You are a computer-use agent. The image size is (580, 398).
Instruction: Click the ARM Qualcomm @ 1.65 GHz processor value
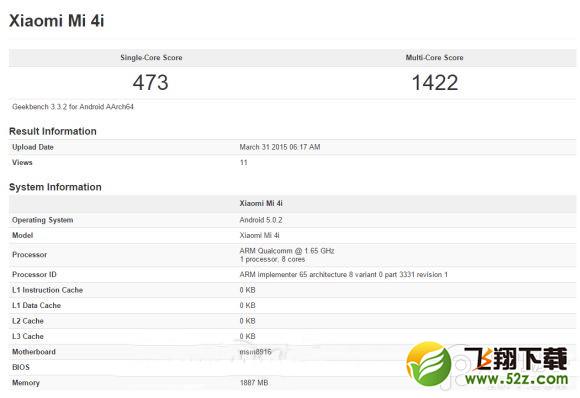287,251
